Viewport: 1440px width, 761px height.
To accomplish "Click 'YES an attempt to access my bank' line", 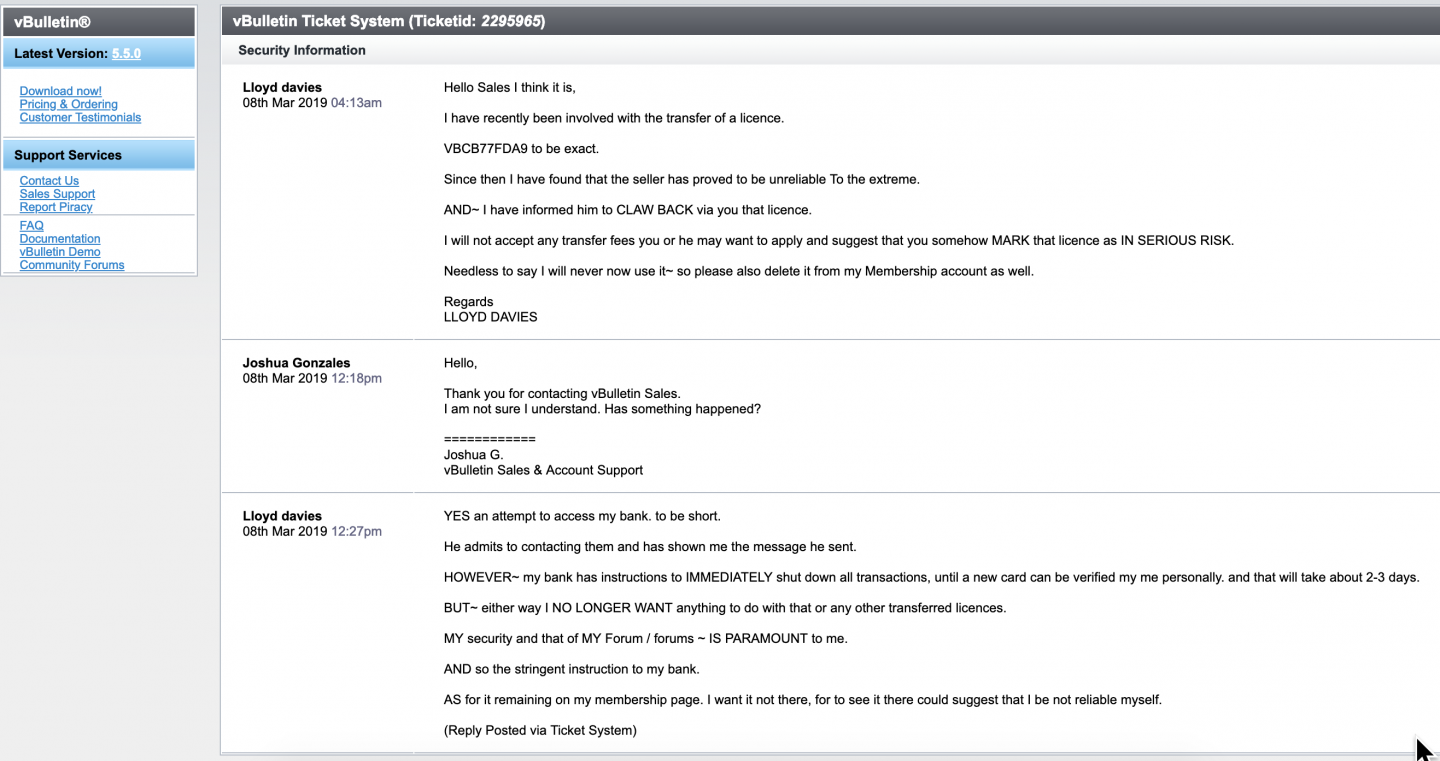I will [583, 517].
